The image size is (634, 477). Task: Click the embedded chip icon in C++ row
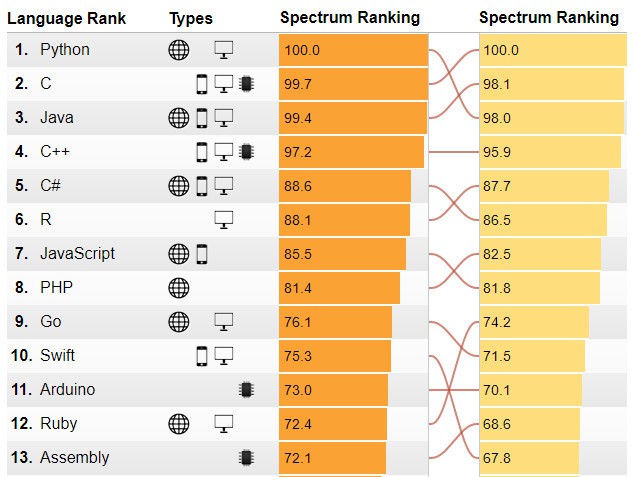[246, 152]
